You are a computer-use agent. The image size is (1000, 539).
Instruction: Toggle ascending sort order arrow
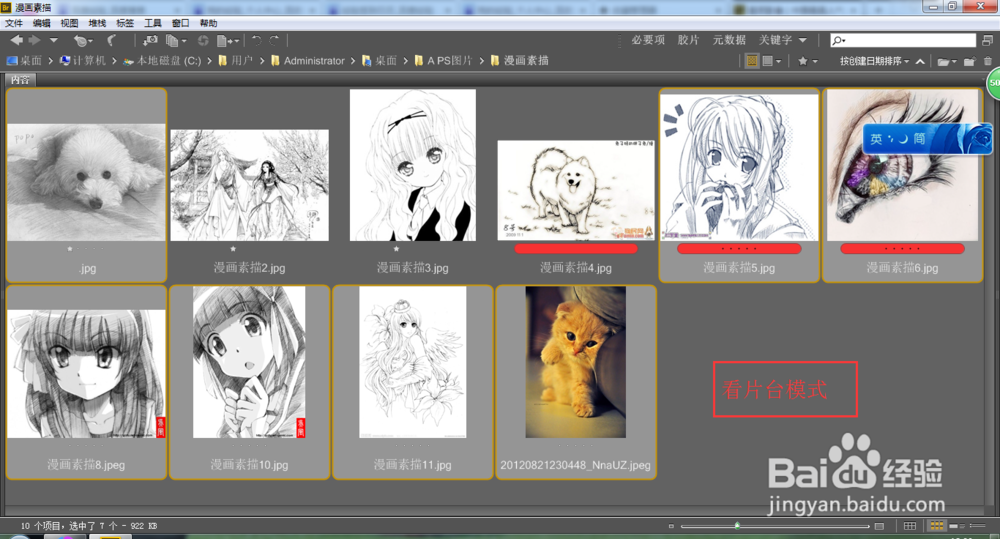tap(920, 61)
